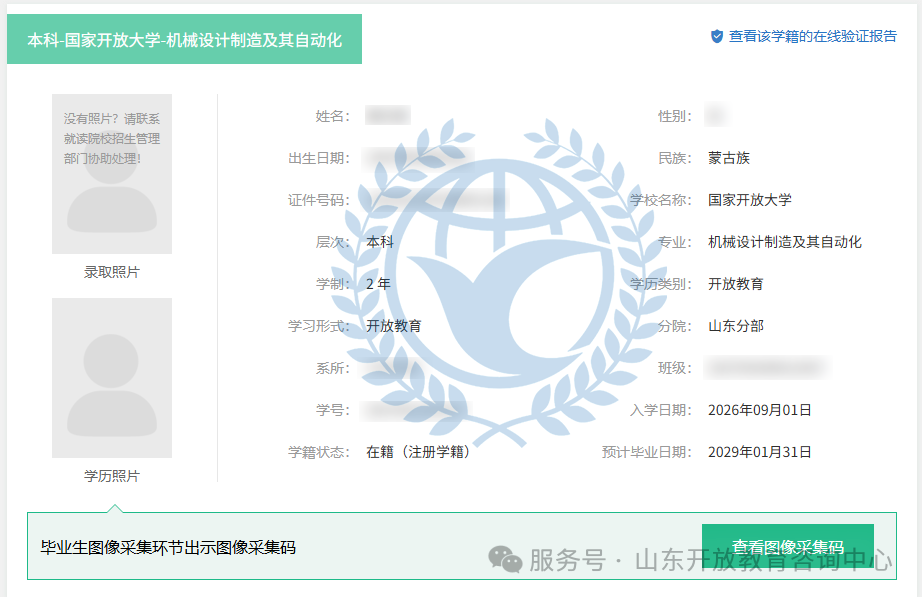Click the 姓名 field label
Viewport: 922px width, 597px height.
click(332, 116)
